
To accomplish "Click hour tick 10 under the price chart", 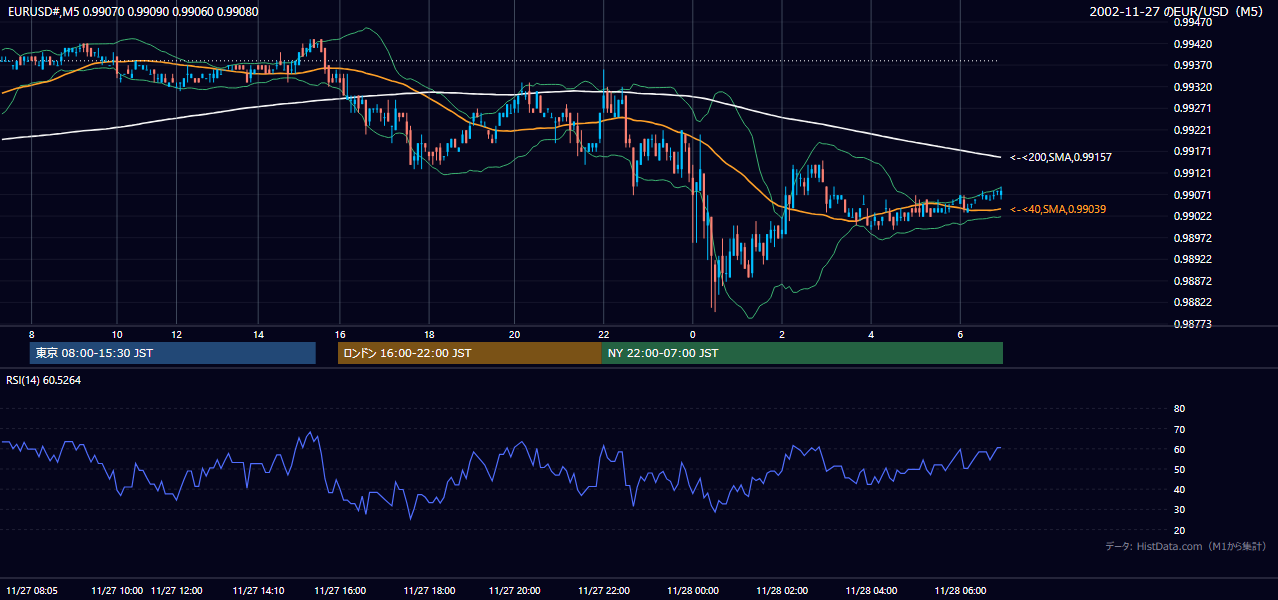I will point(117,334).
